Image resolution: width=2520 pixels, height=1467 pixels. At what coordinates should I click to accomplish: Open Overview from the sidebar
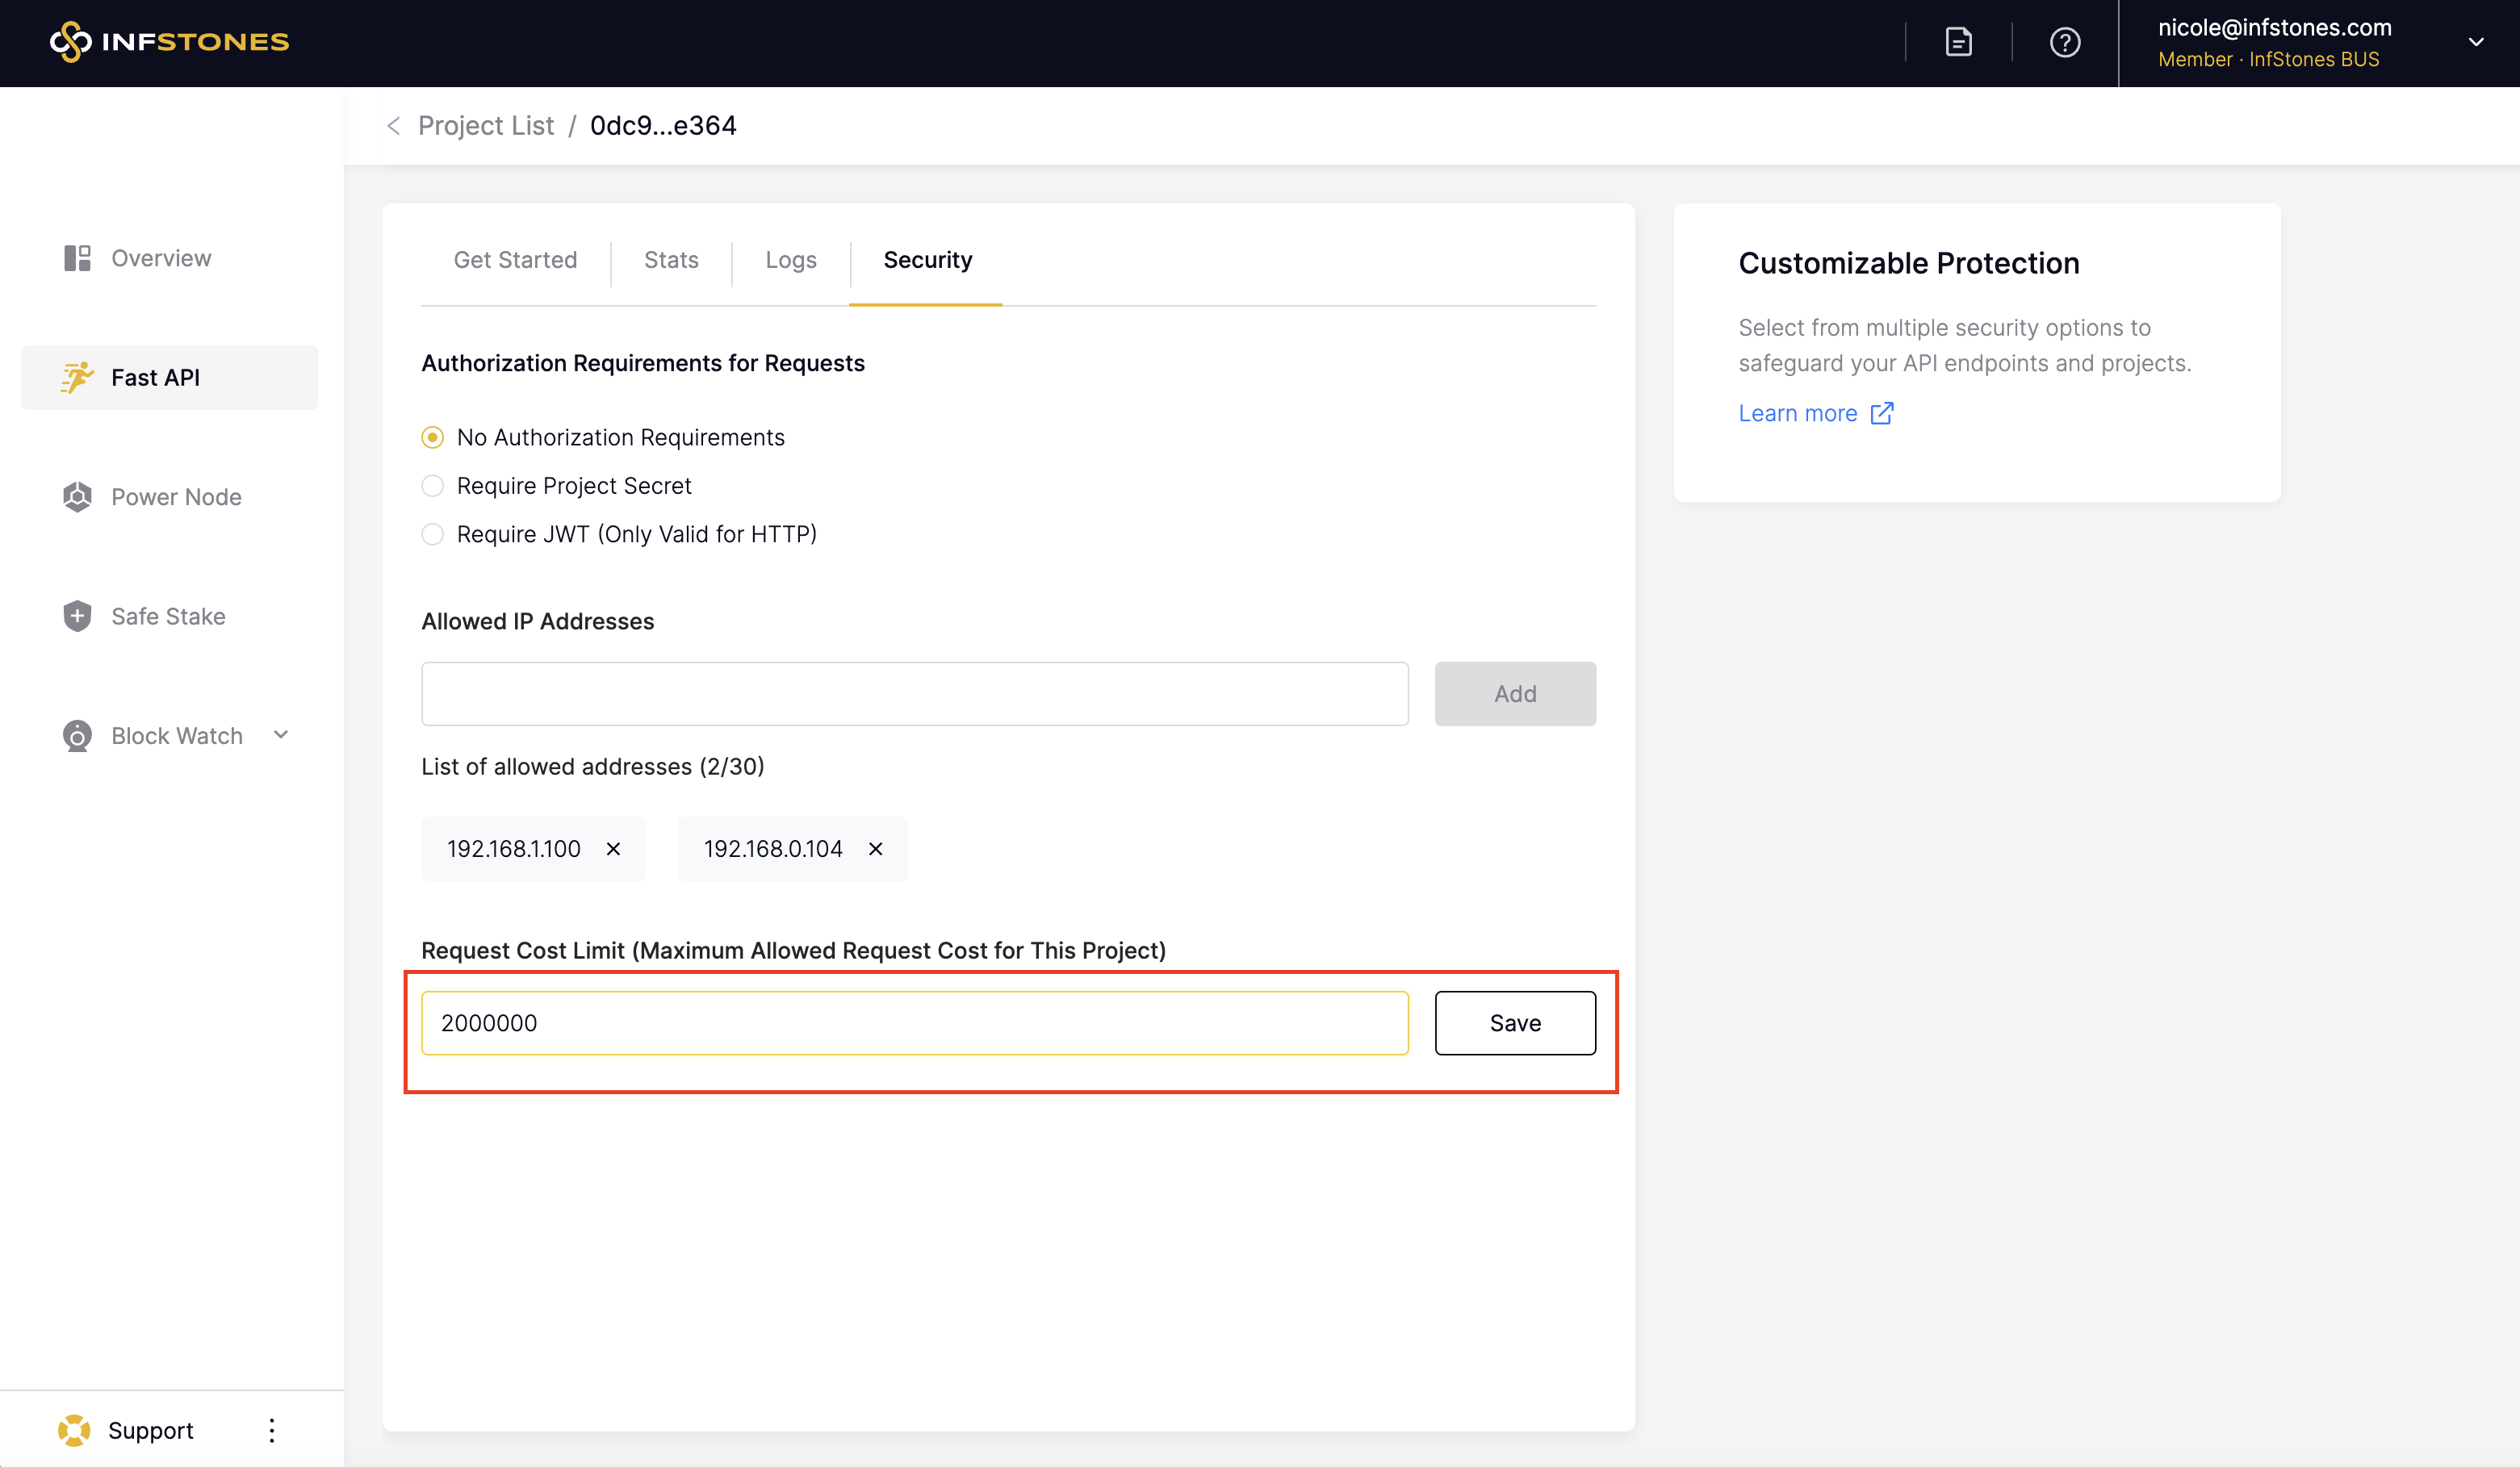(x=160, y=258)
